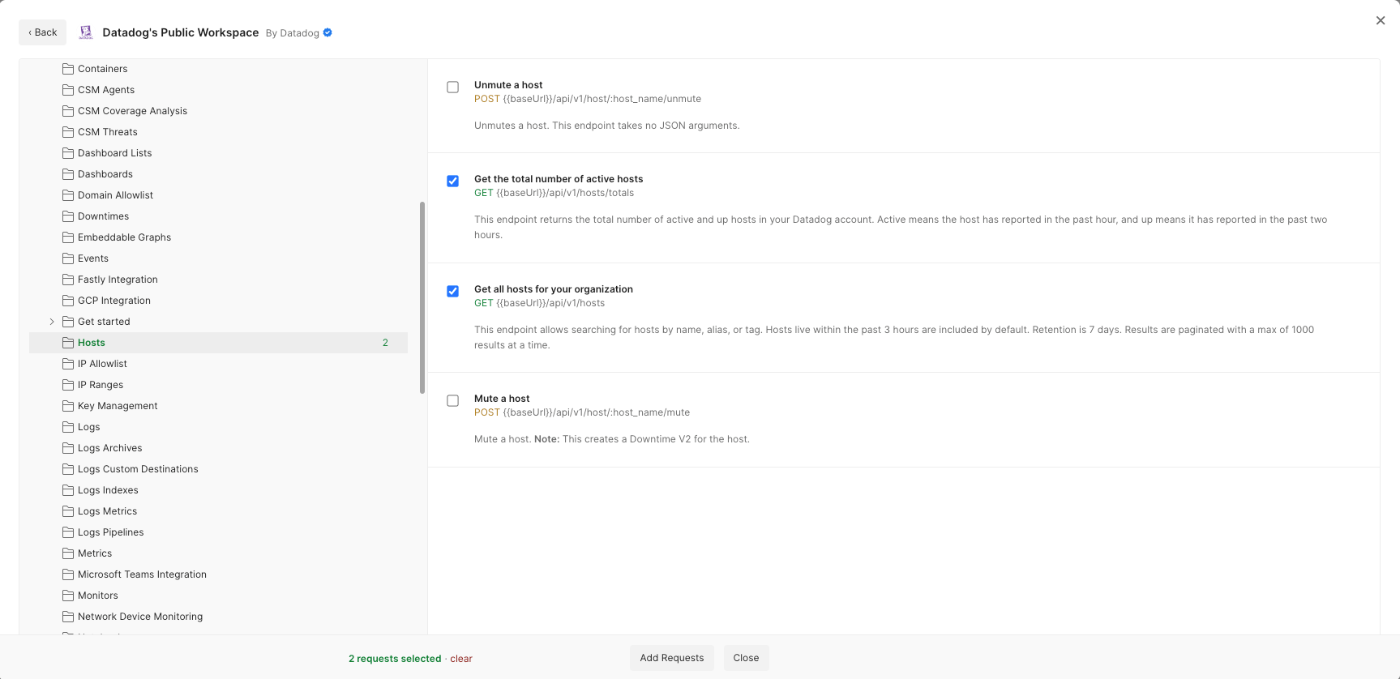Click the GCP Integration folder icon
This screenshot has height=679, width=1400.
(68, 301)
